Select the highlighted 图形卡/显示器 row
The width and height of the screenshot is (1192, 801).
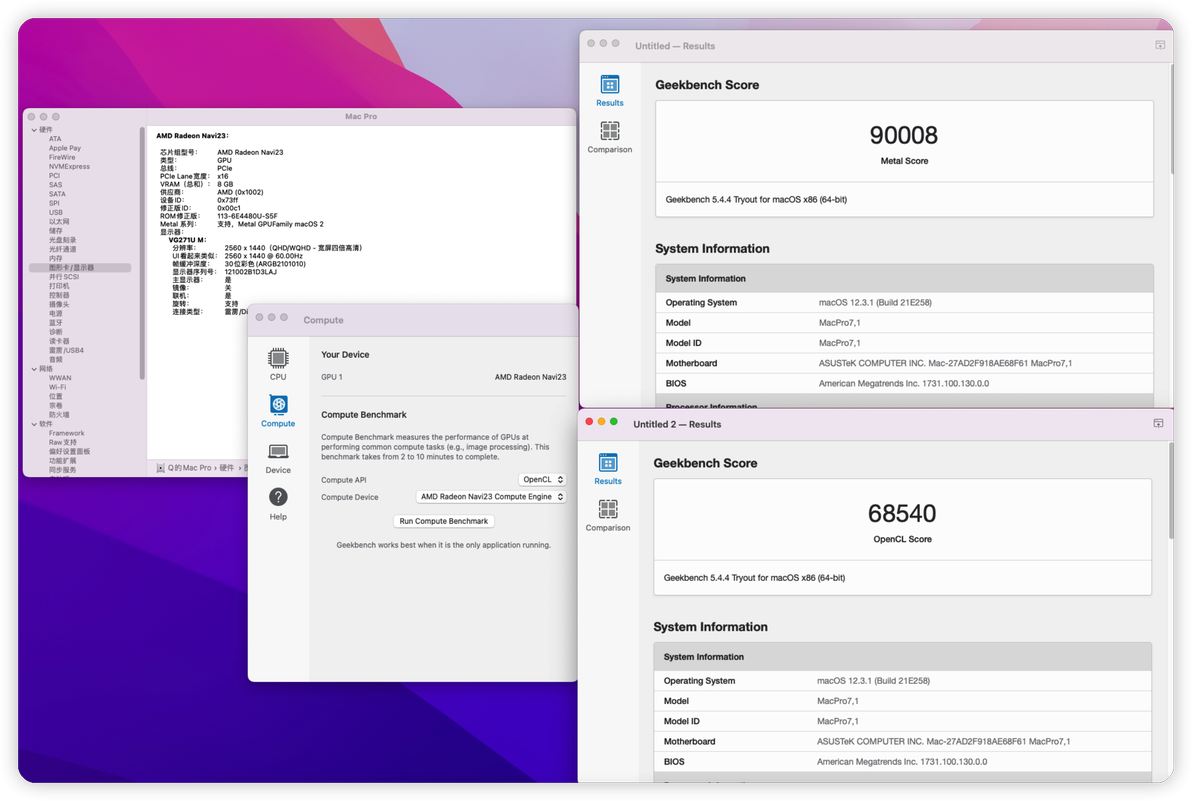tap(80, 268)
